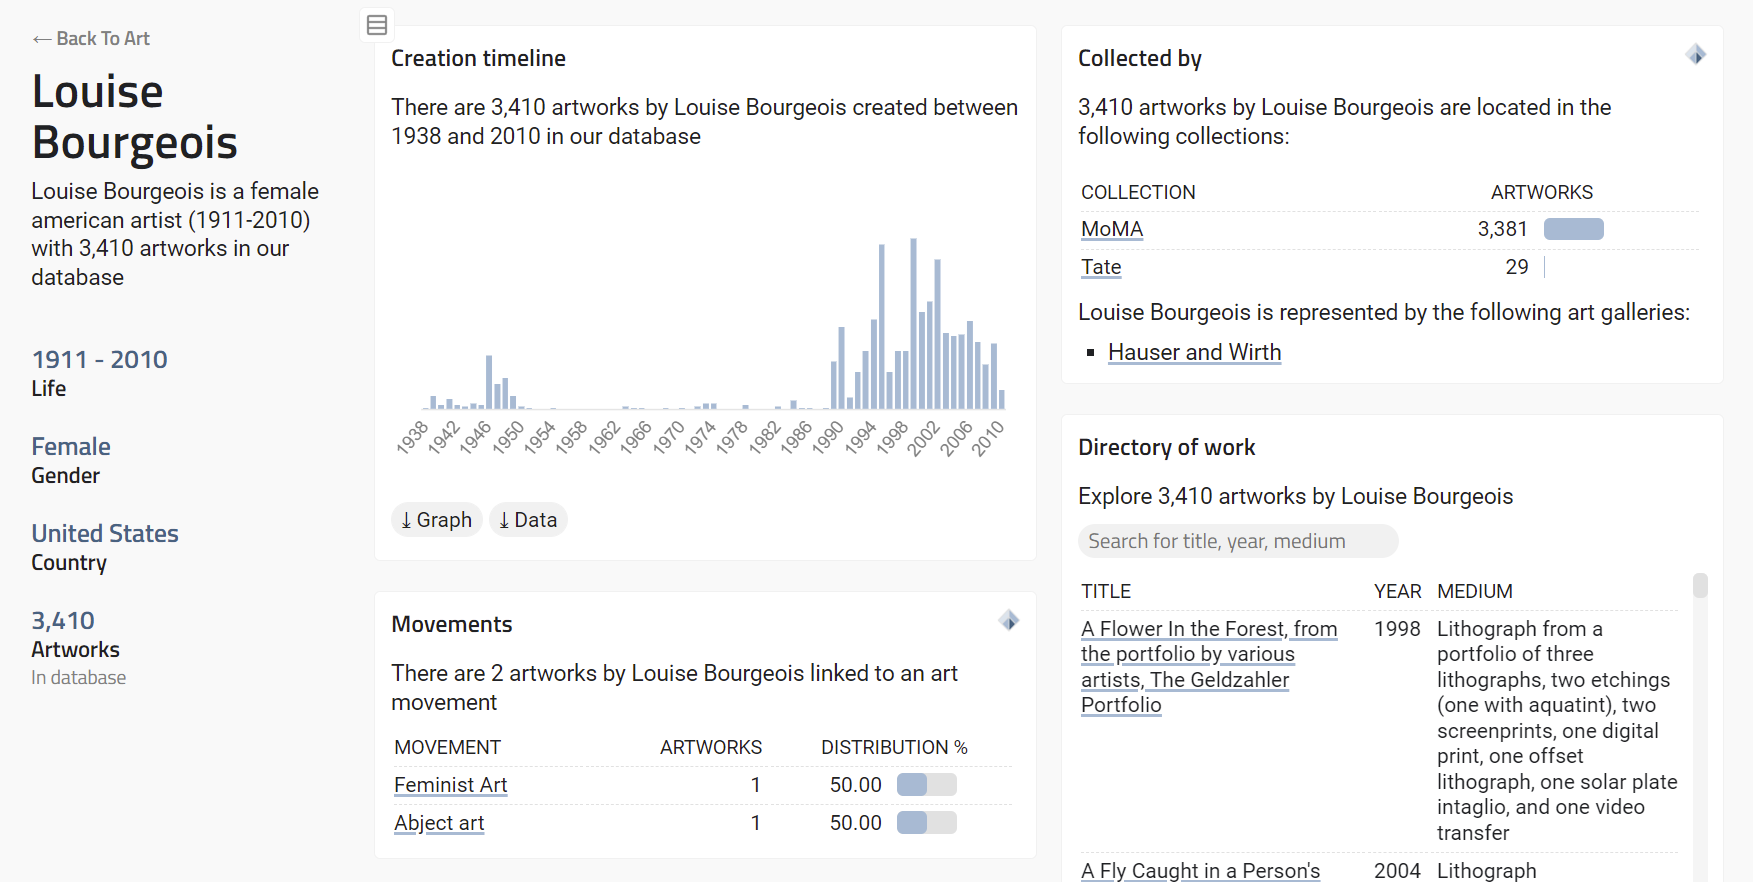Image resolution: width=1753 pixels, height=882 pixels.
Task: Click the 1938 axis label on chart
Action: coord(412,439)
